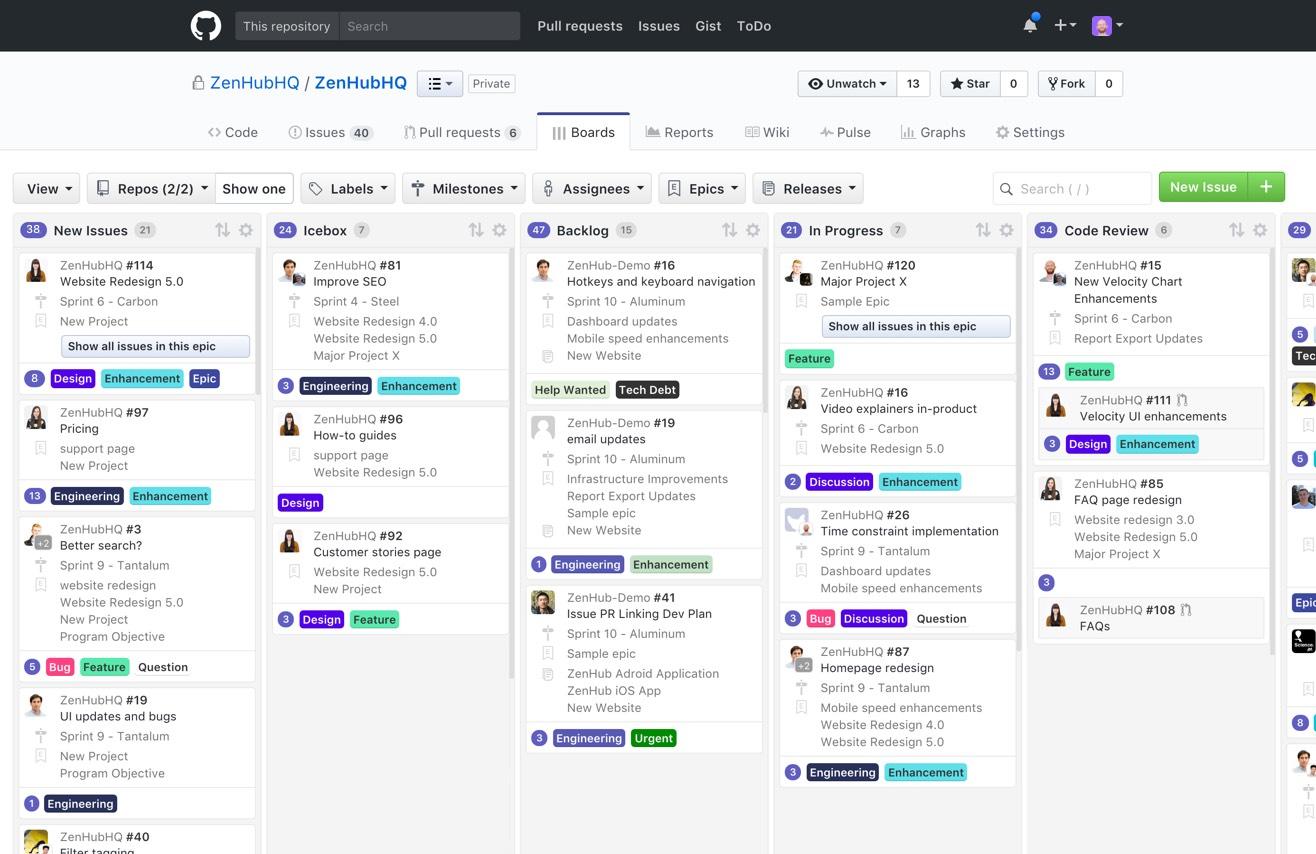Open the GitHub home logo
The image size is (1316, 854).
206,26
